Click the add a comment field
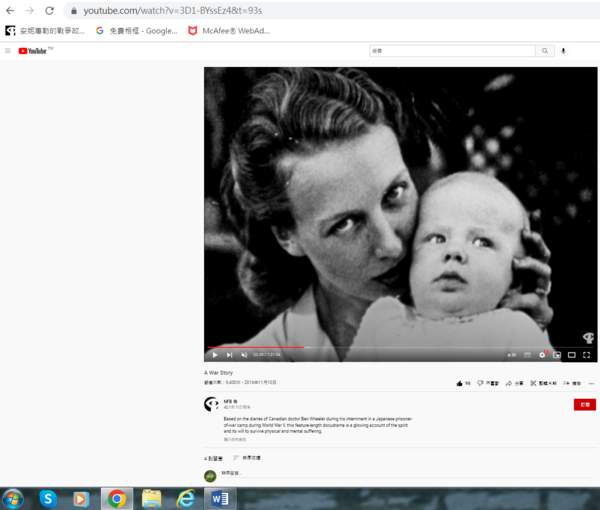600x510 pixels. [407, 473]
